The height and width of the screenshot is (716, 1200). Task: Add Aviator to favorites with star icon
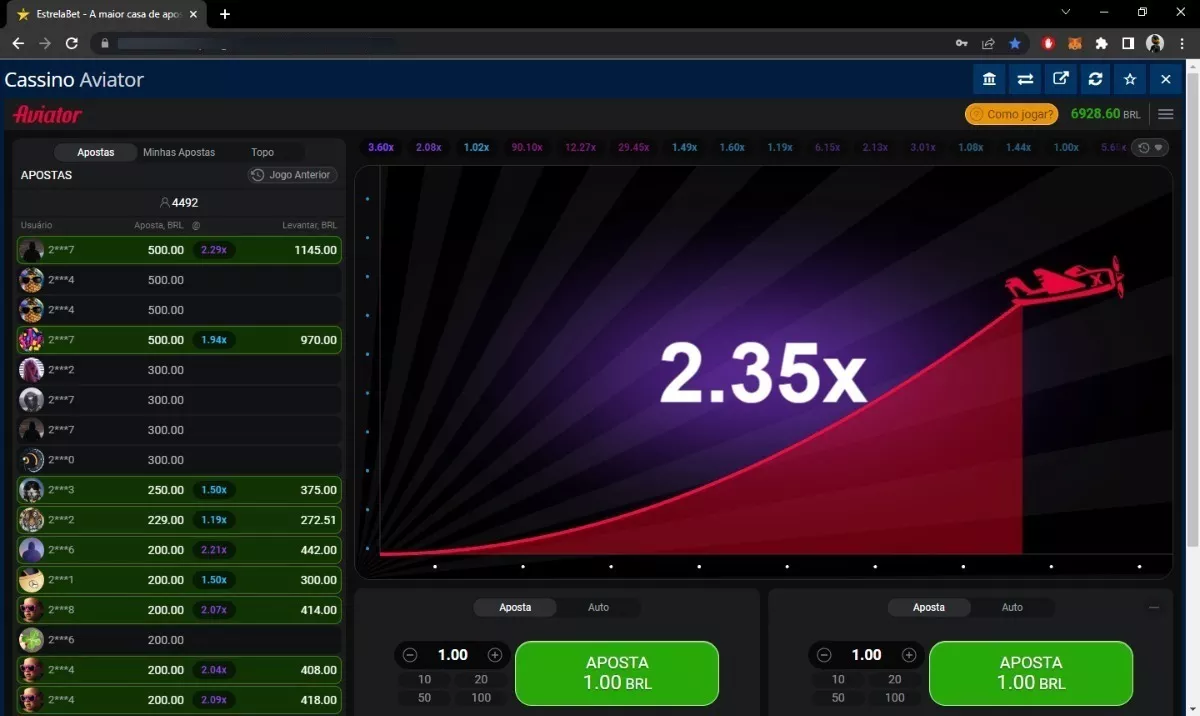[1130, 79]
